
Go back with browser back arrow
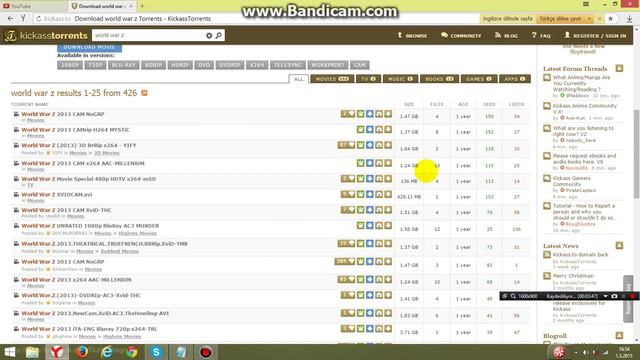click(10, 18)
